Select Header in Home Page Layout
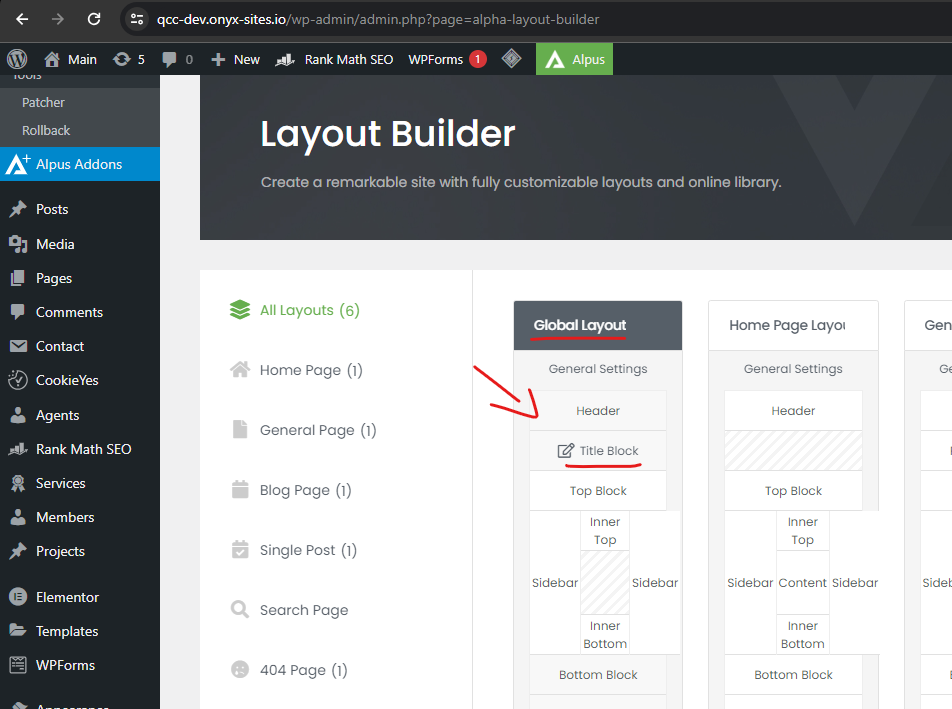This screenshot has height=709, width=952. click(x=793, y=411)
